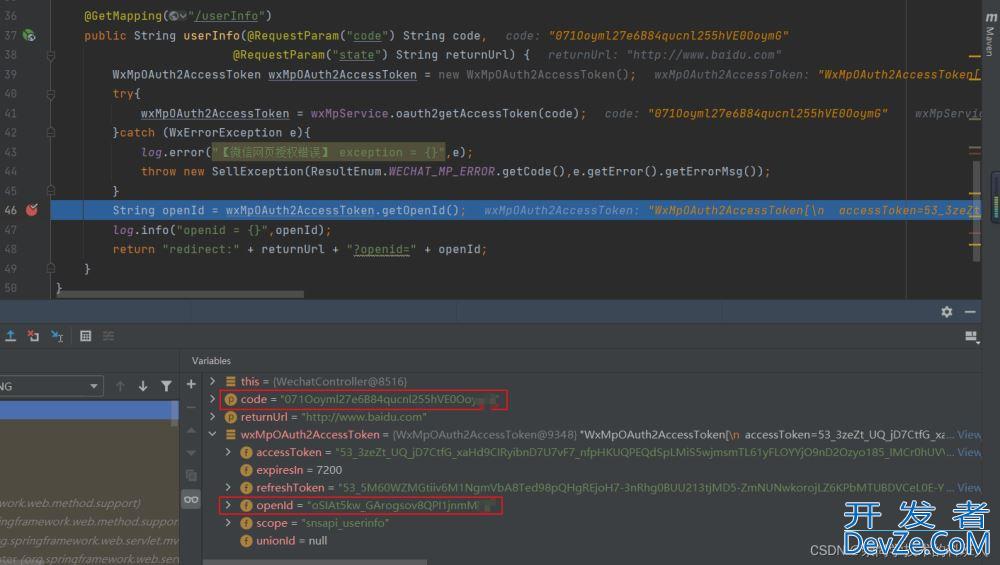Image resolution: width=1000 pixels, height=565 pixels.
Task: Remove the breakpoint on line 46
Action: pos(31,210)
